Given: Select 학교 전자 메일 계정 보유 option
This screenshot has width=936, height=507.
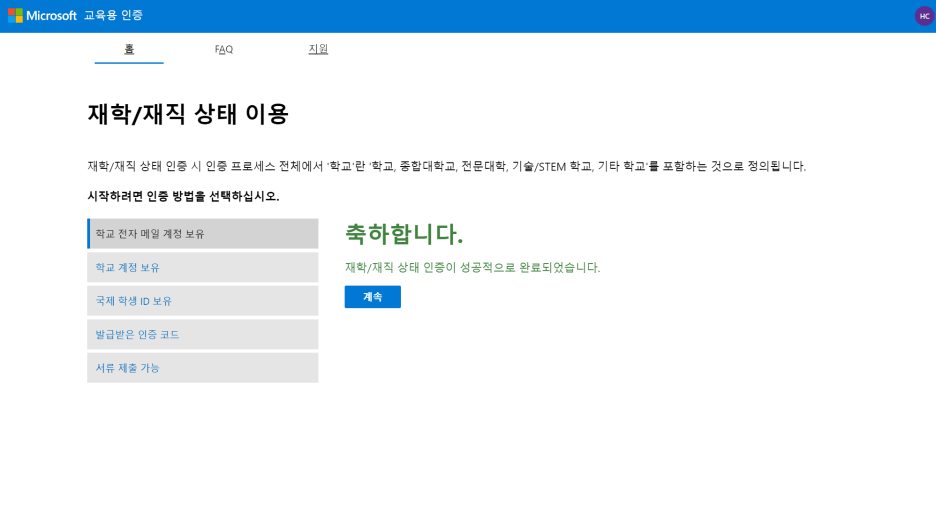Looking at the screenshot, I should tap(203, 233).
